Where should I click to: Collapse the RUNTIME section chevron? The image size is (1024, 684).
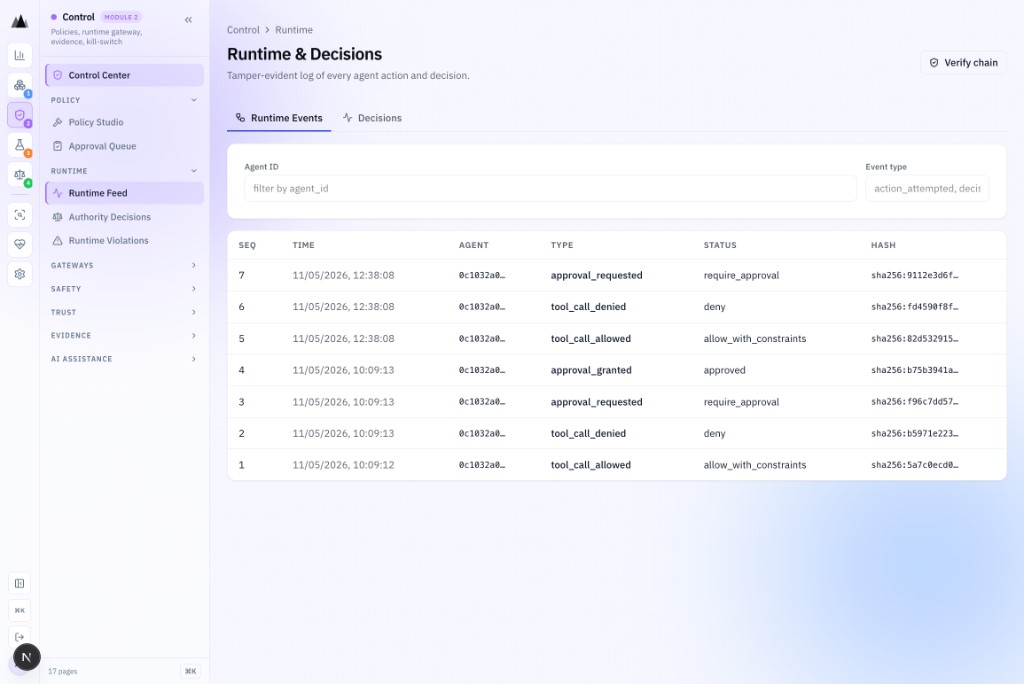pyautogui.click(x=194, y=171)
